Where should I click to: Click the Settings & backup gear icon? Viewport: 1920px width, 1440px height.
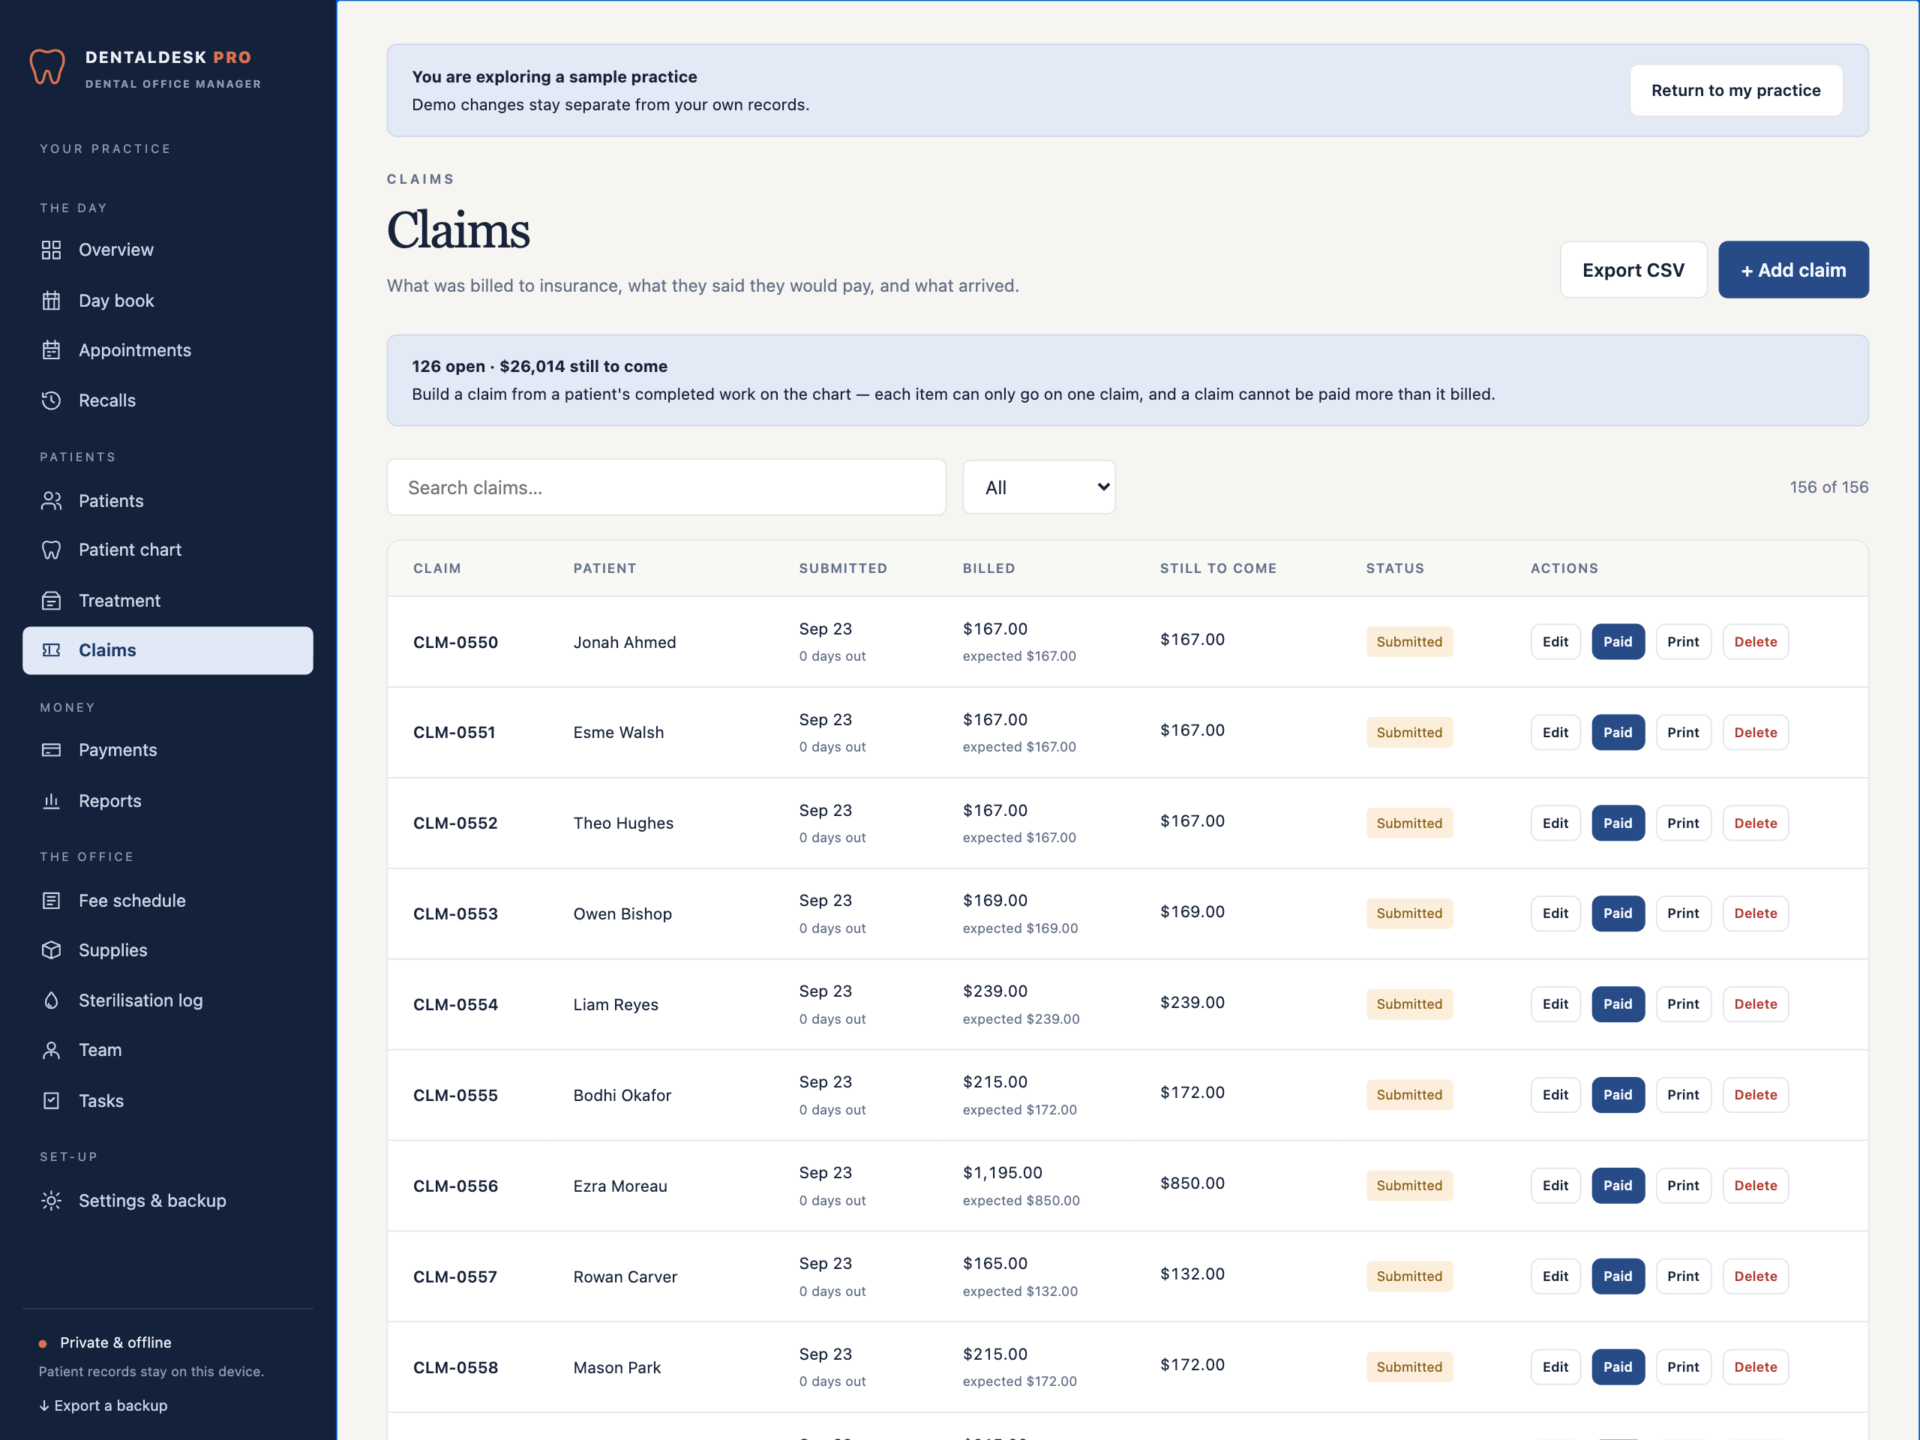(51, 1200)
